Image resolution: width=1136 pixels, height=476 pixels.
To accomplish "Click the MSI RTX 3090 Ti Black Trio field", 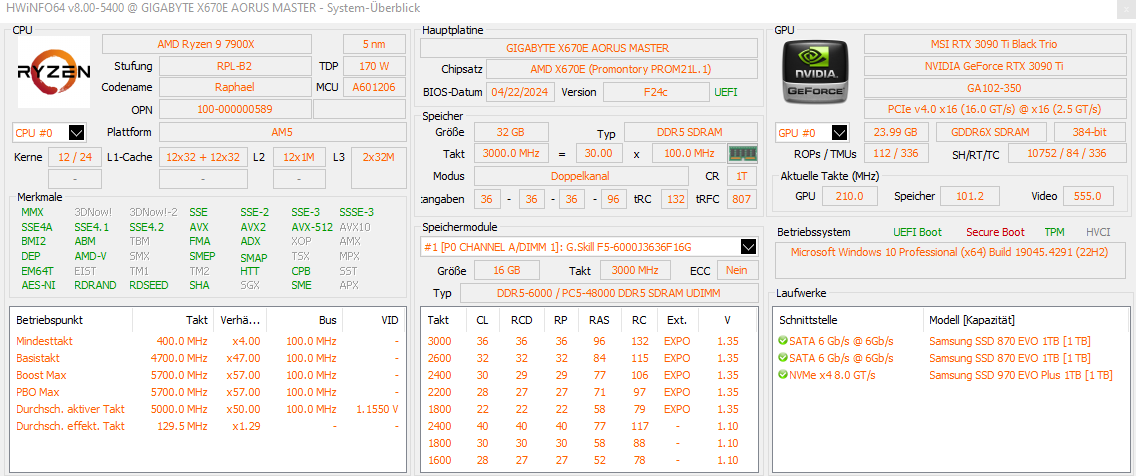I will pyautogui.click(x=993, y=45).
